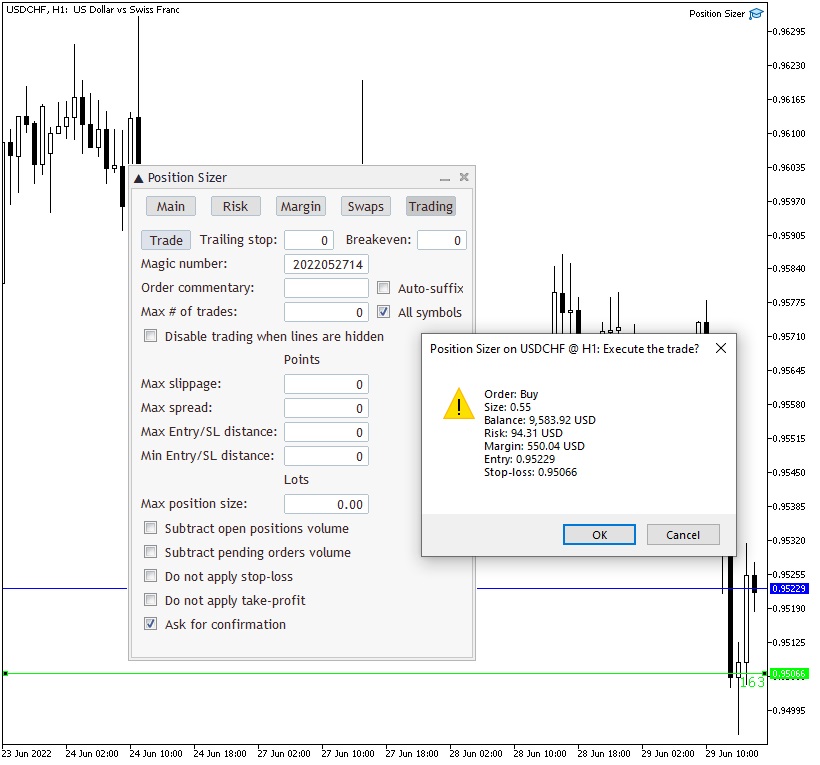This screenshot has width=820, height=765.
Task: Uncheck the All symbols checkbox
Action: tap(383, 312)
